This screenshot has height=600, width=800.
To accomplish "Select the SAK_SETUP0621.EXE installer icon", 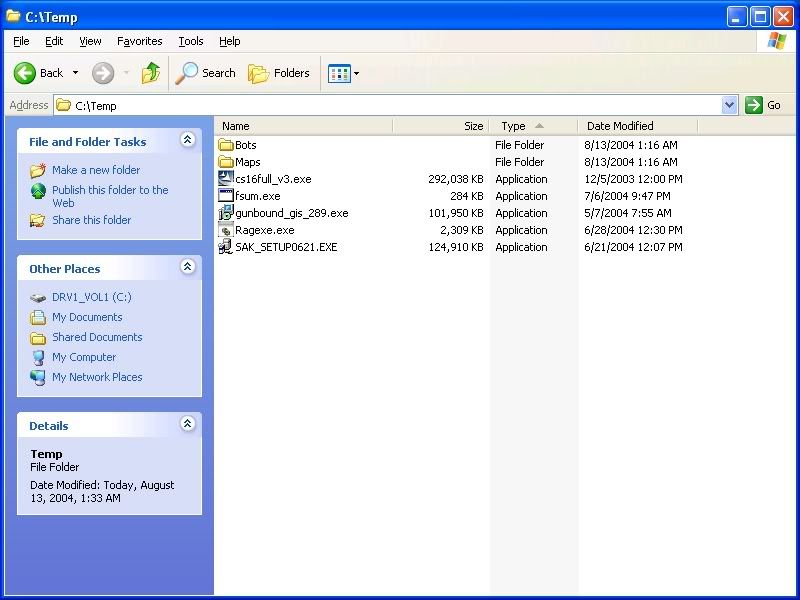I will 226,247.
